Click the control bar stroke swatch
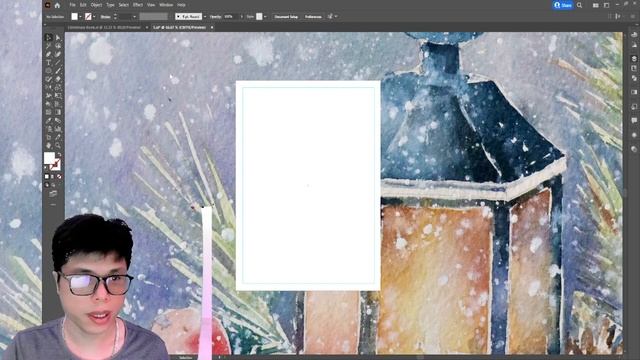Screen dimensions: 640x360 pos(88,17)
